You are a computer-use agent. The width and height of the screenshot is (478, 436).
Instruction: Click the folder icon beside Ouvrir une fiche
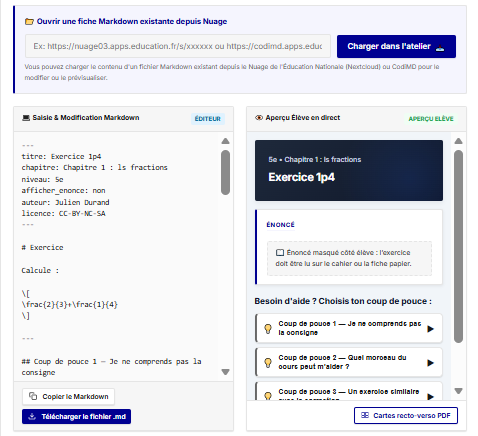pyautogui.click(x=29, y=22)
